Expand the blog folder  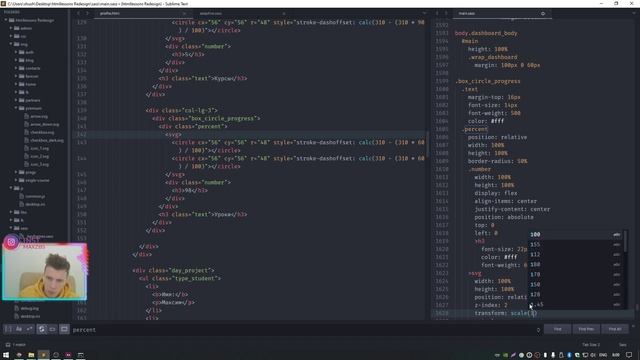[x=16, y=60]
